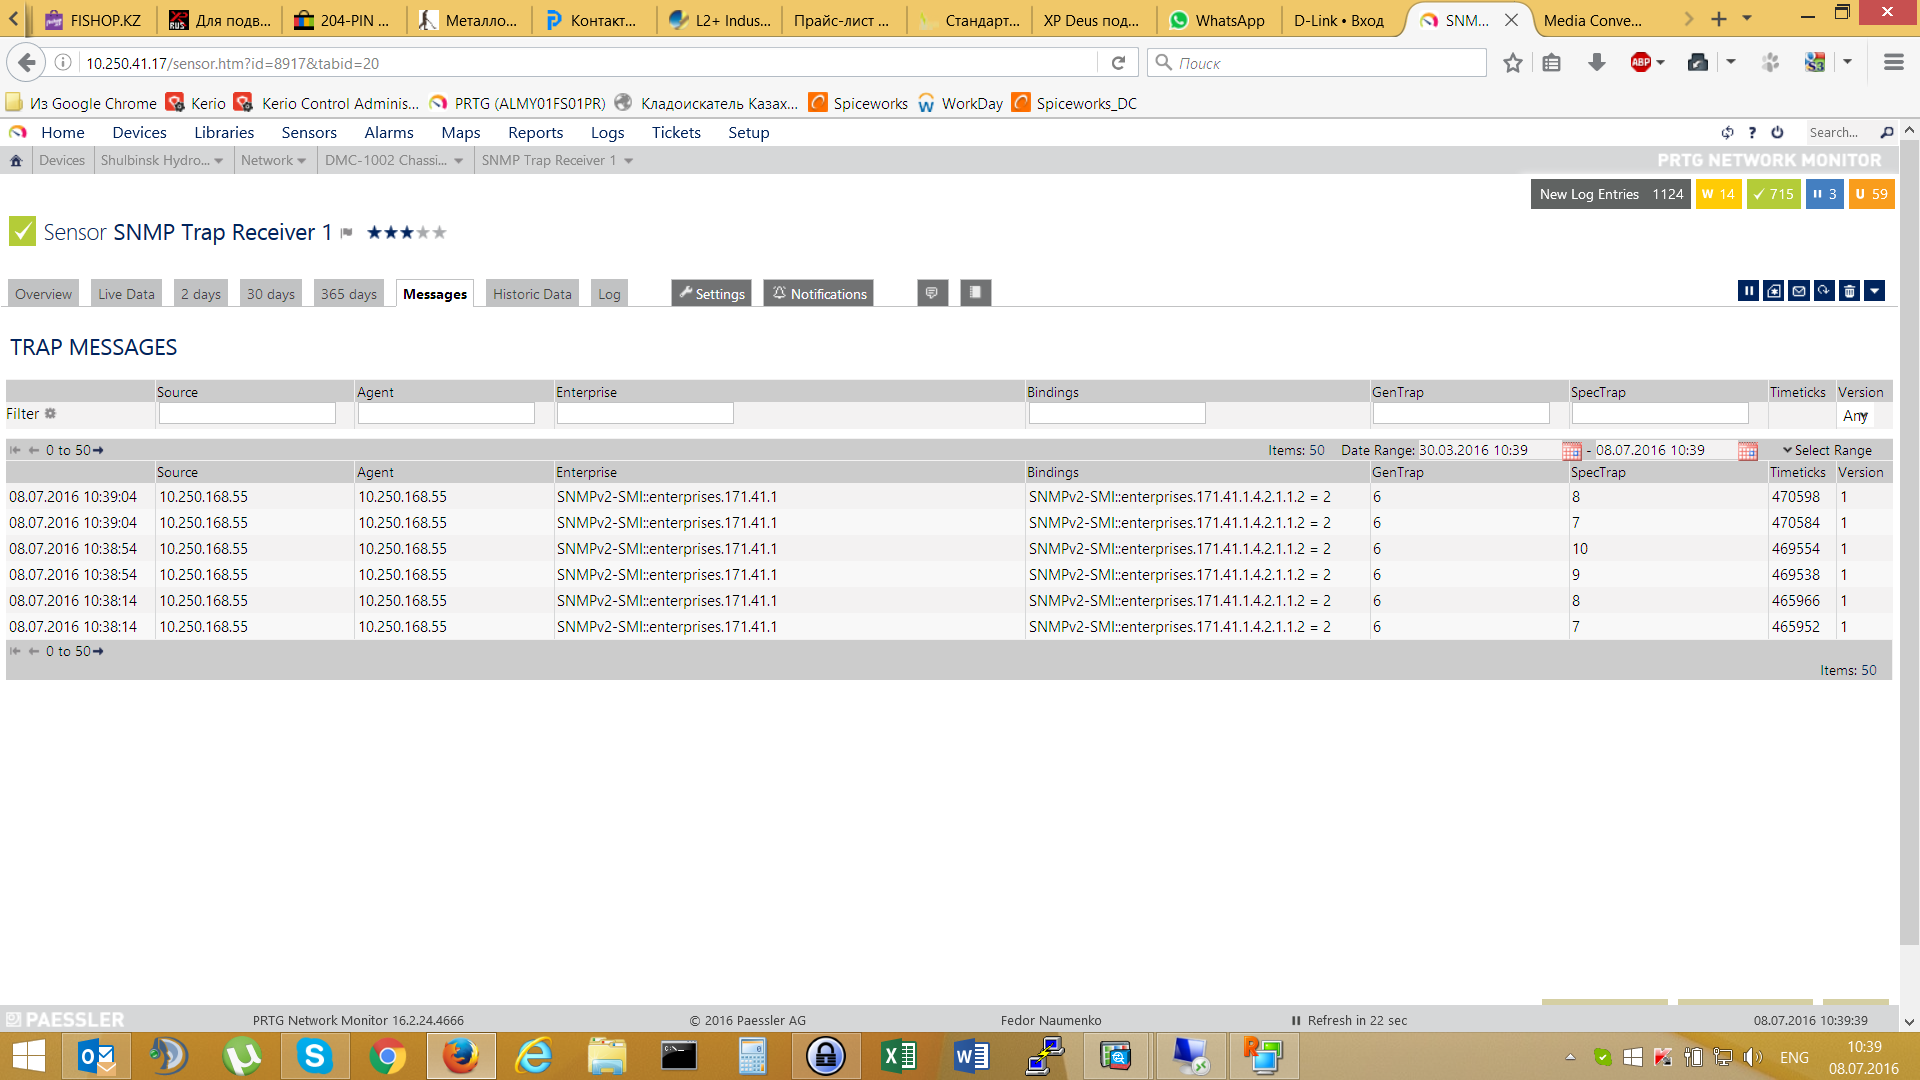Click the Source filter input field
The image size is (1920, 1080).
tap(247, 413)
